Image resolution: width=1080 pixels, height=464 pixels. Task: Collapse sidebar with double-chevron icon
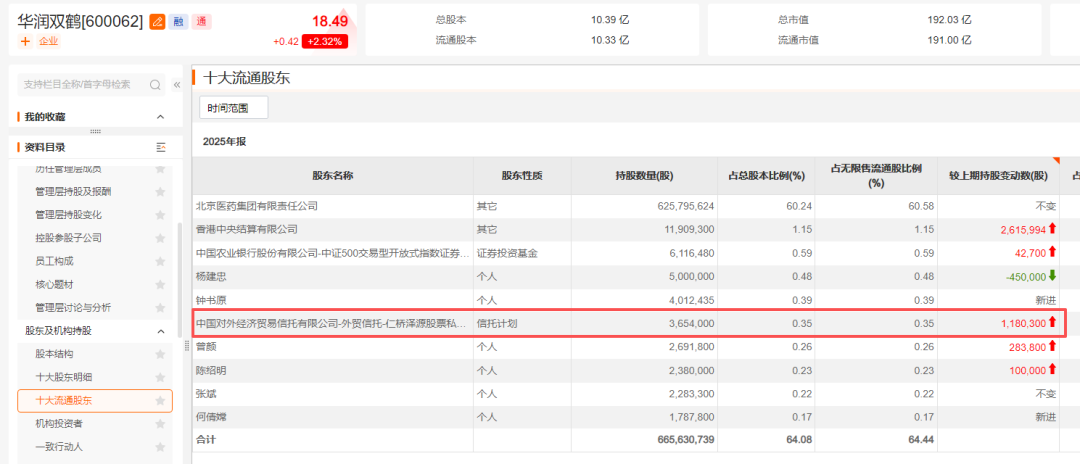click(x=177, y=85)
